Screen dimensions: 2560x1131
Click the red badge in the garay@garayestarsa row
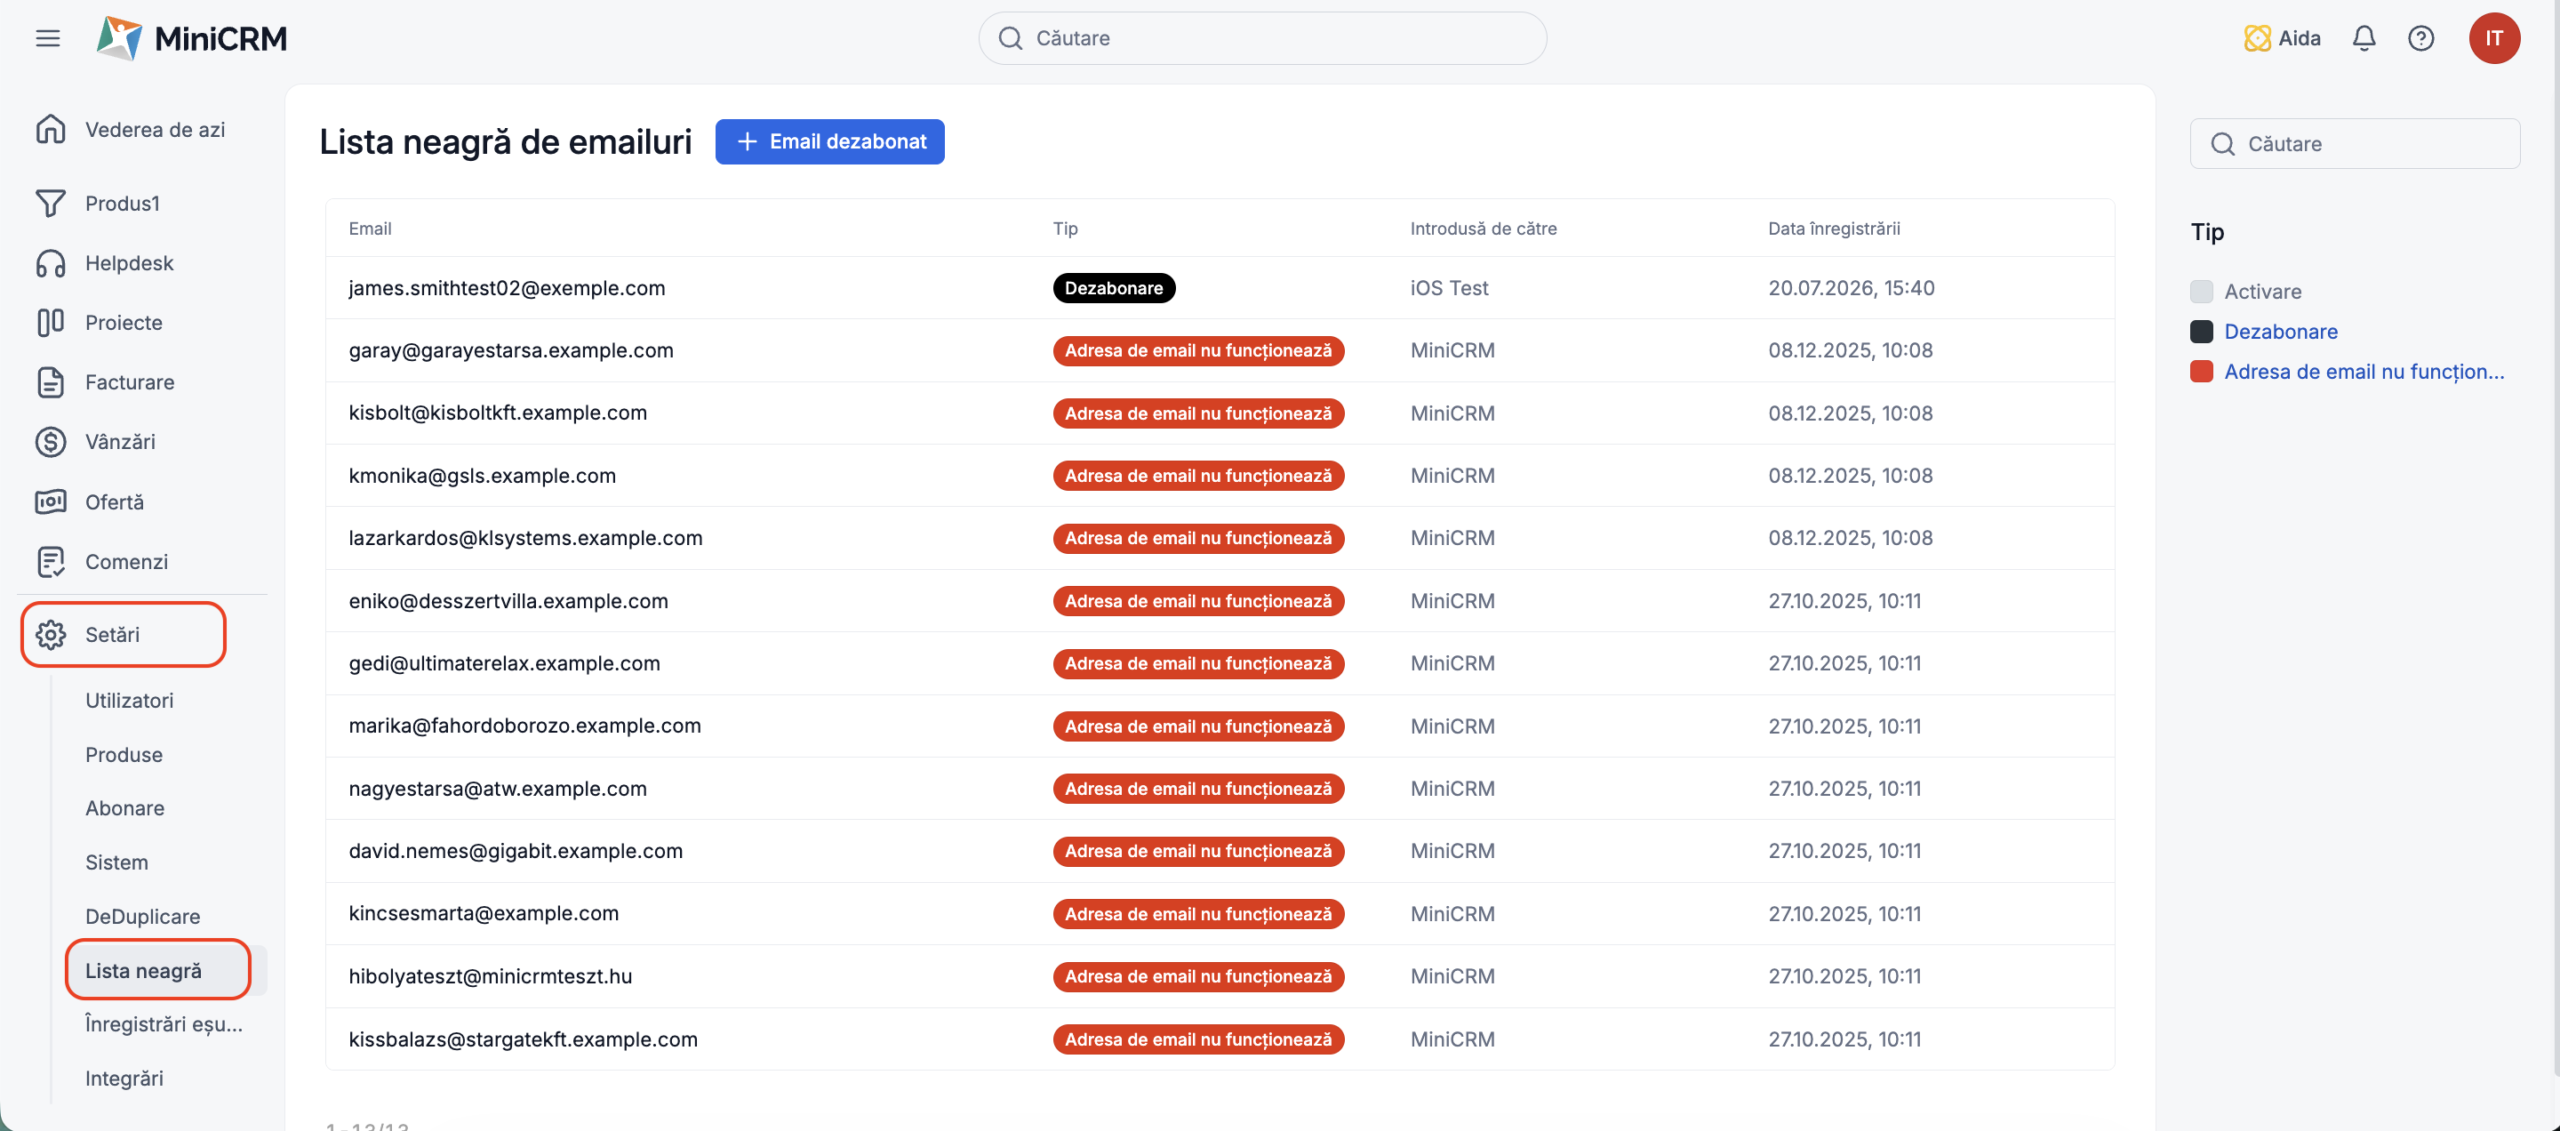click(x=1198, y=351)
